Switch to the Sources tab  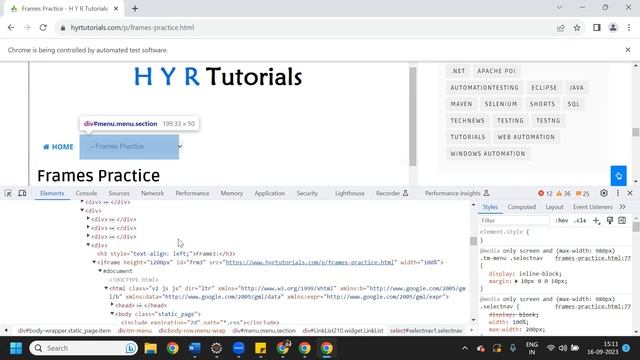point(119,193)
